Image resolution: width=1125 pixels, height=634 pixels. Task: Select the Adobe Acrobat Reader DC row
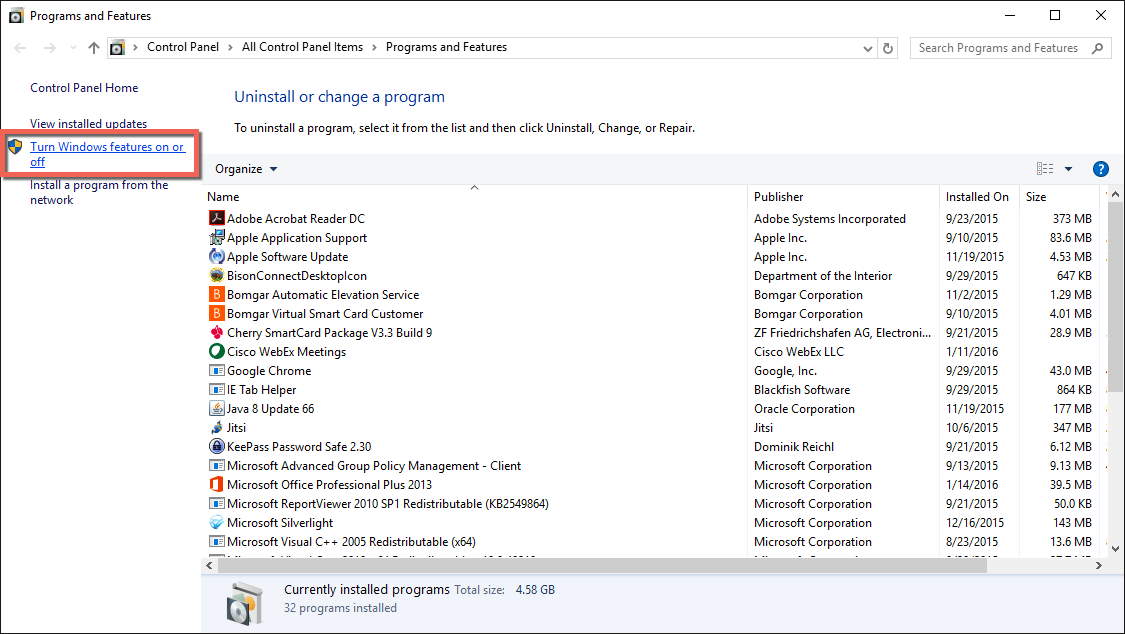tap(653, 218)
